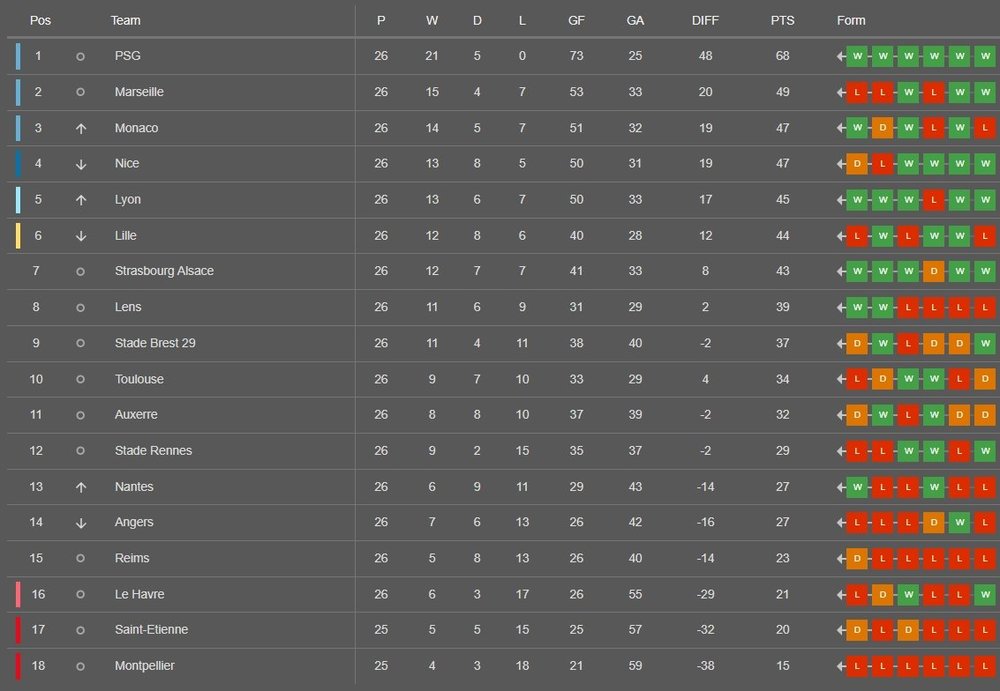Image resolution: width=1000 pixels, height=691 pixels.
Task: Open the Stade Brest 29 team link
Action: point(155,343)
